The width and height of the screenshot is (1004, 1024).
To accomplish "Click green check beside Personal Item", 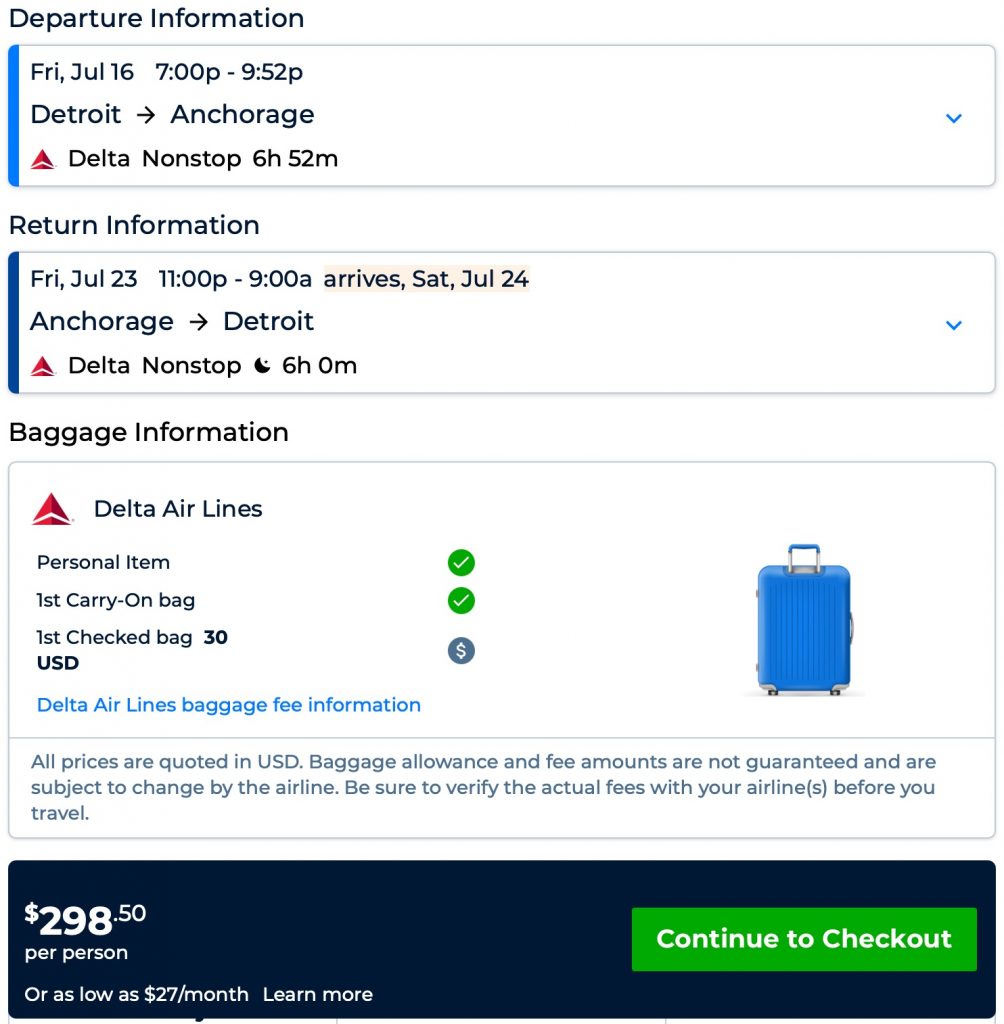I will [461, 563].
